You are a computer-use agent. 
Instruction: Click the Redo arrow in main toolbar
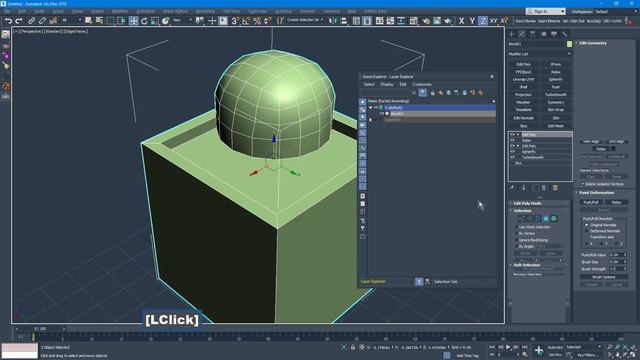[x=19, y=20]
